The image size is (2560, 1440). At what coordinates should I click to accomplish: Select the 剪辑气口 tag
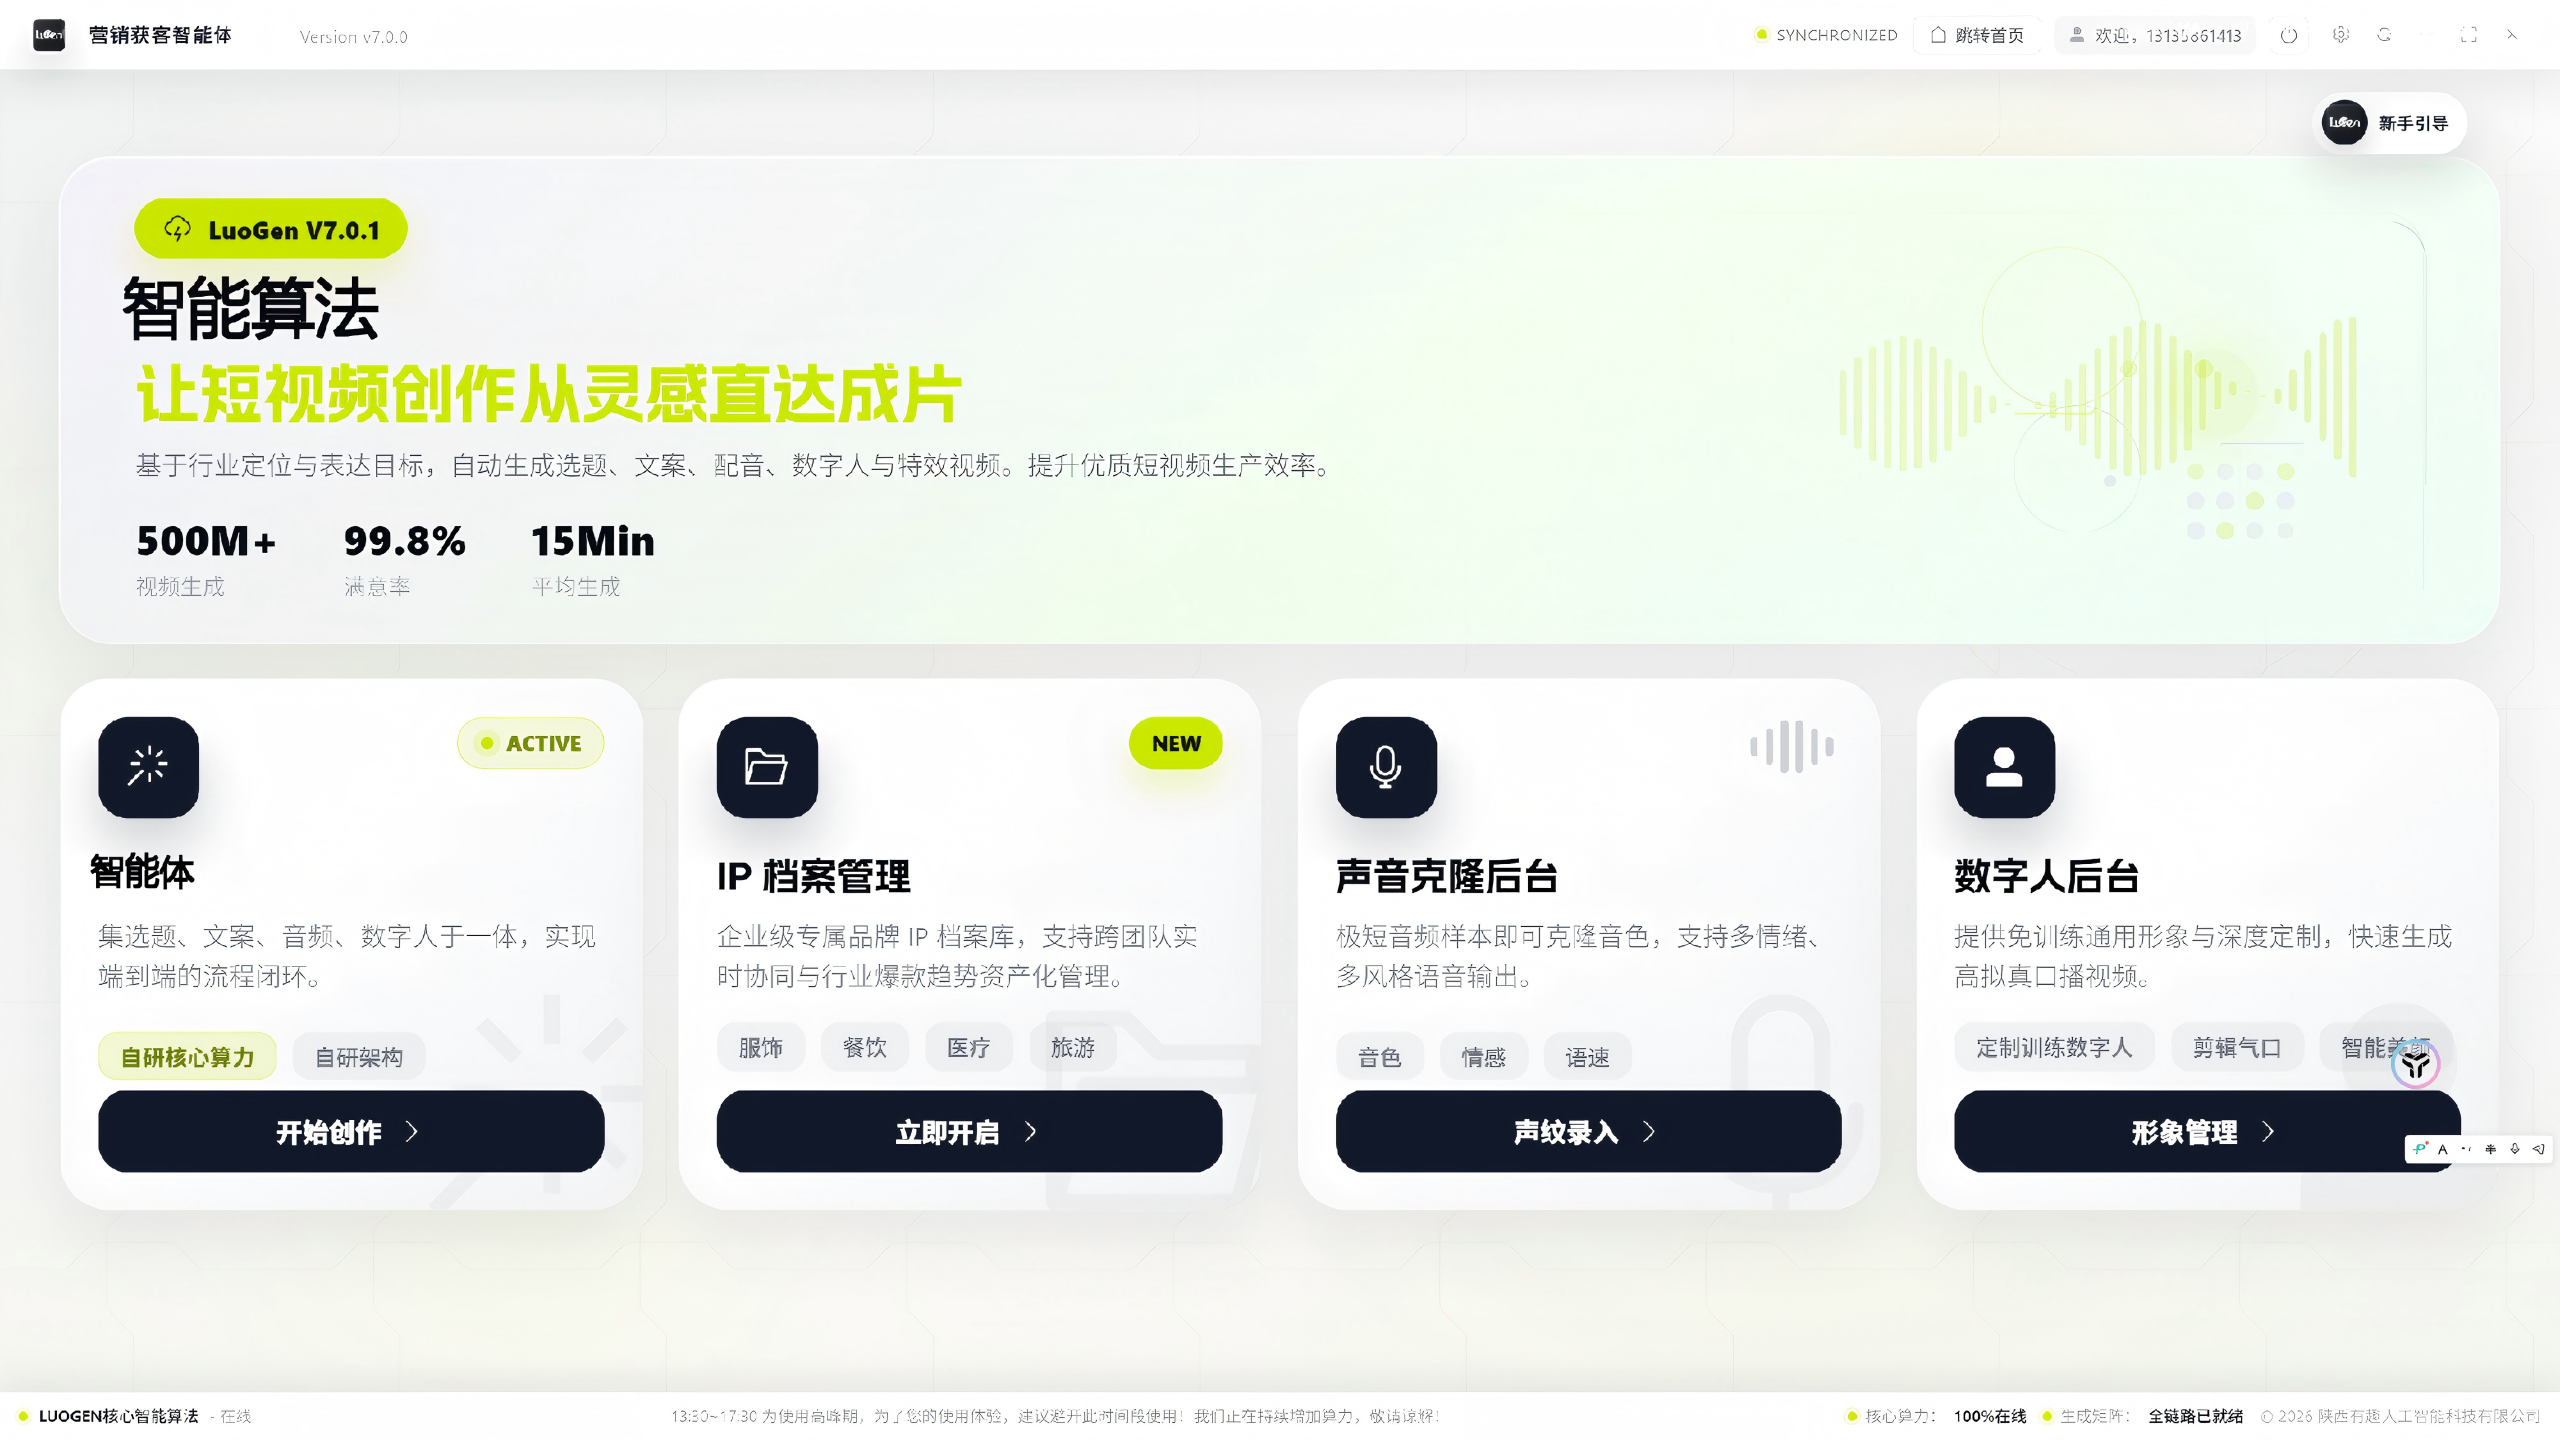pos(2237,1047)
